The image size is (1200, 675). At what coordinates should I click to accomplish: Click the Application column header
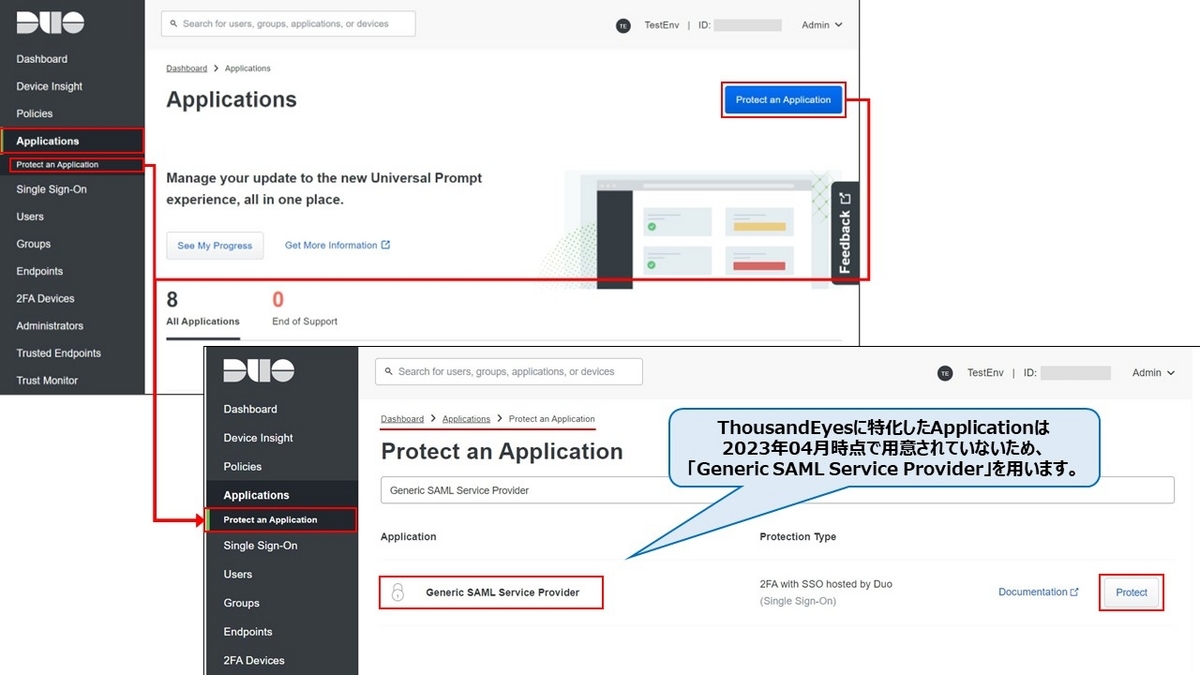[x=408, y=537]
